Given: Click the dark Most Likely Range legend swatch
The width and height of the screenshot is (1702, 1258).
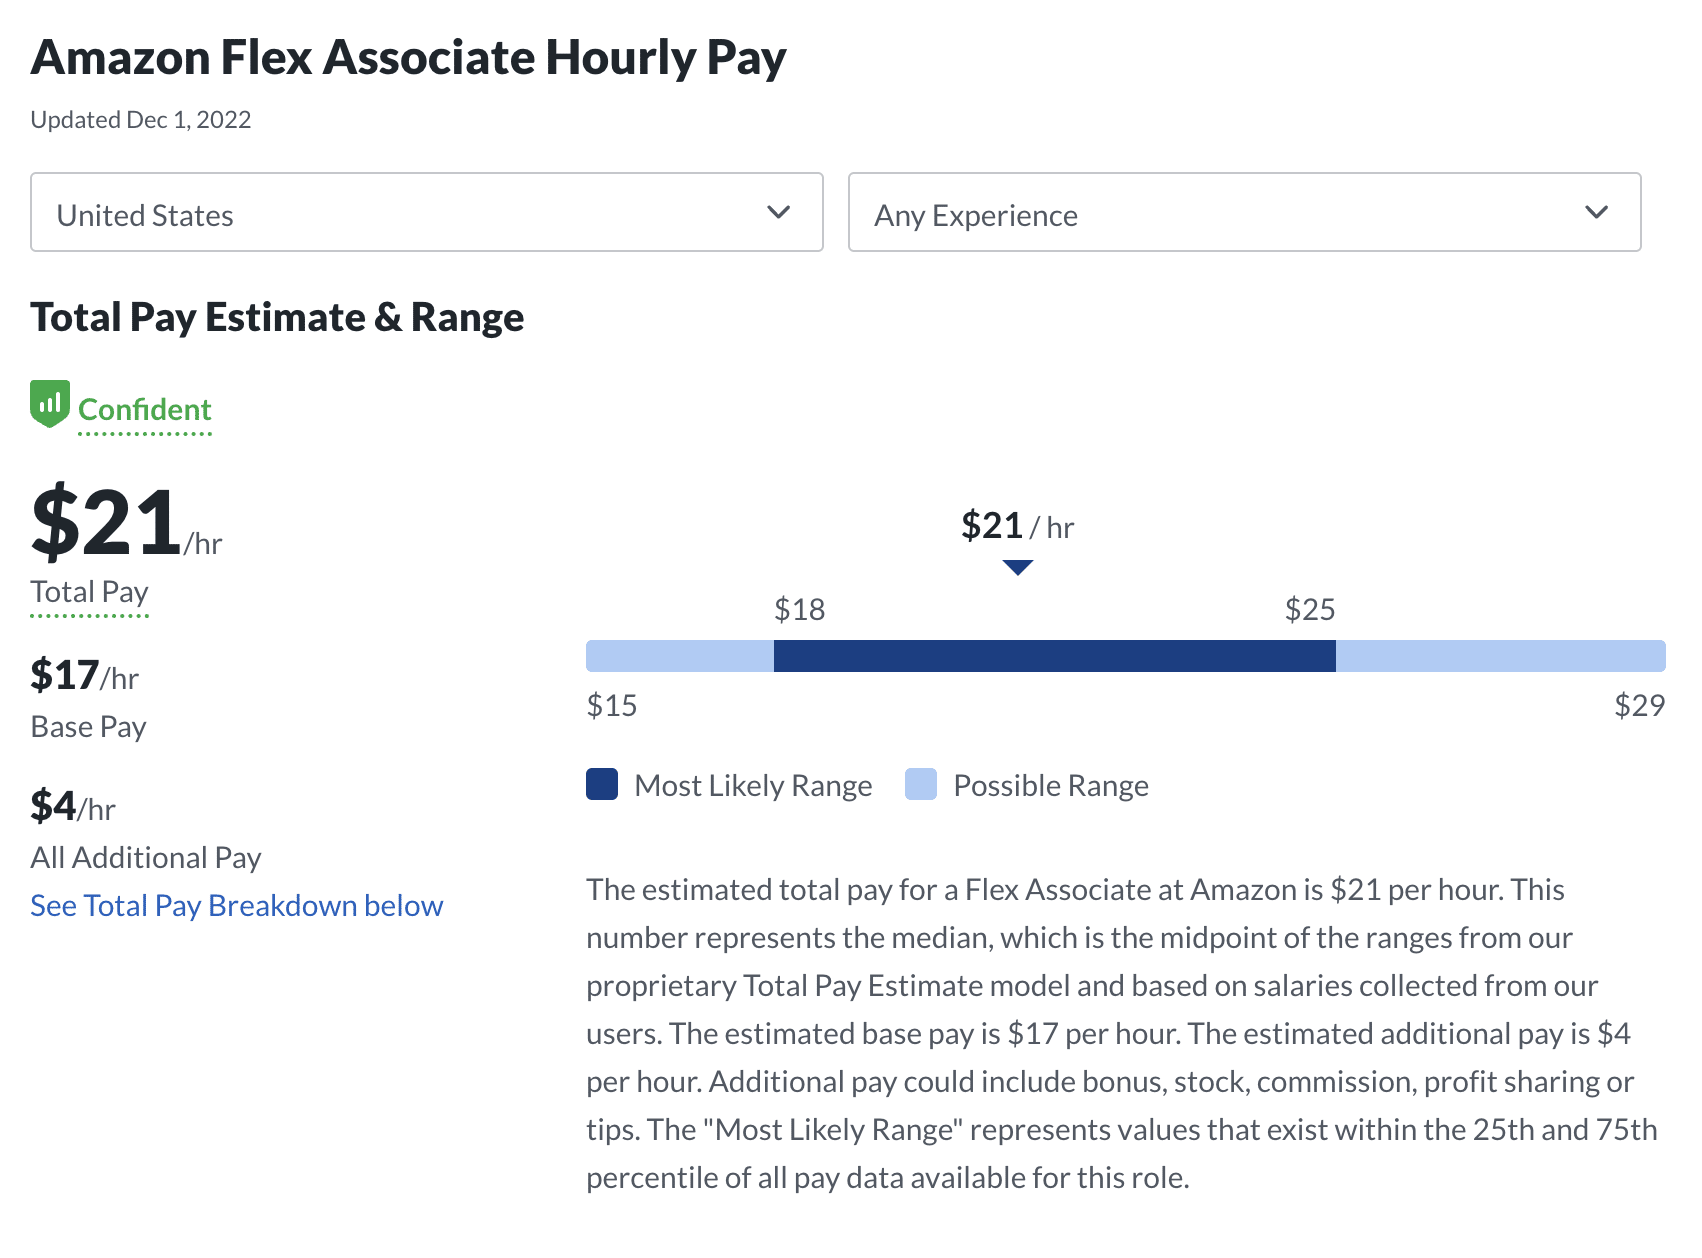Looking at the screenshot, I should (x=602, y=785).
